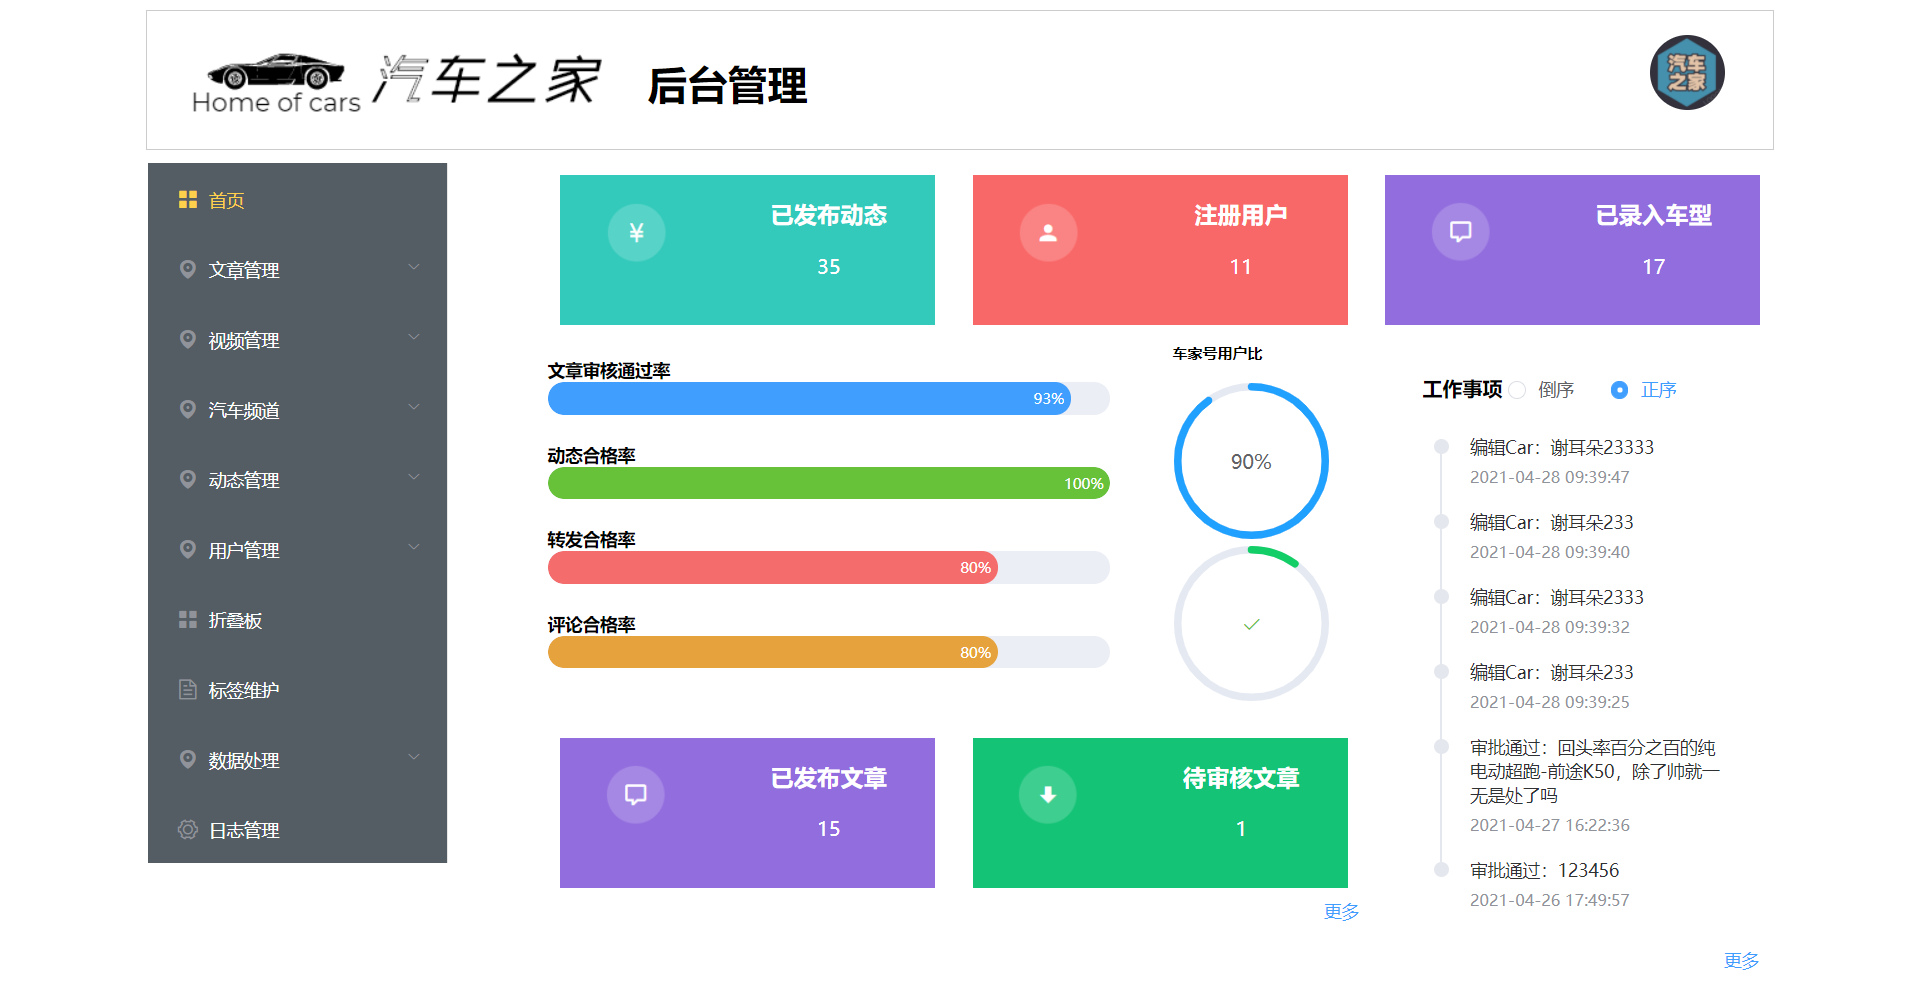Click the grid icon beside 折叠板
Image resolution: width=1920 pixels, height=986 pixels.
187,619
